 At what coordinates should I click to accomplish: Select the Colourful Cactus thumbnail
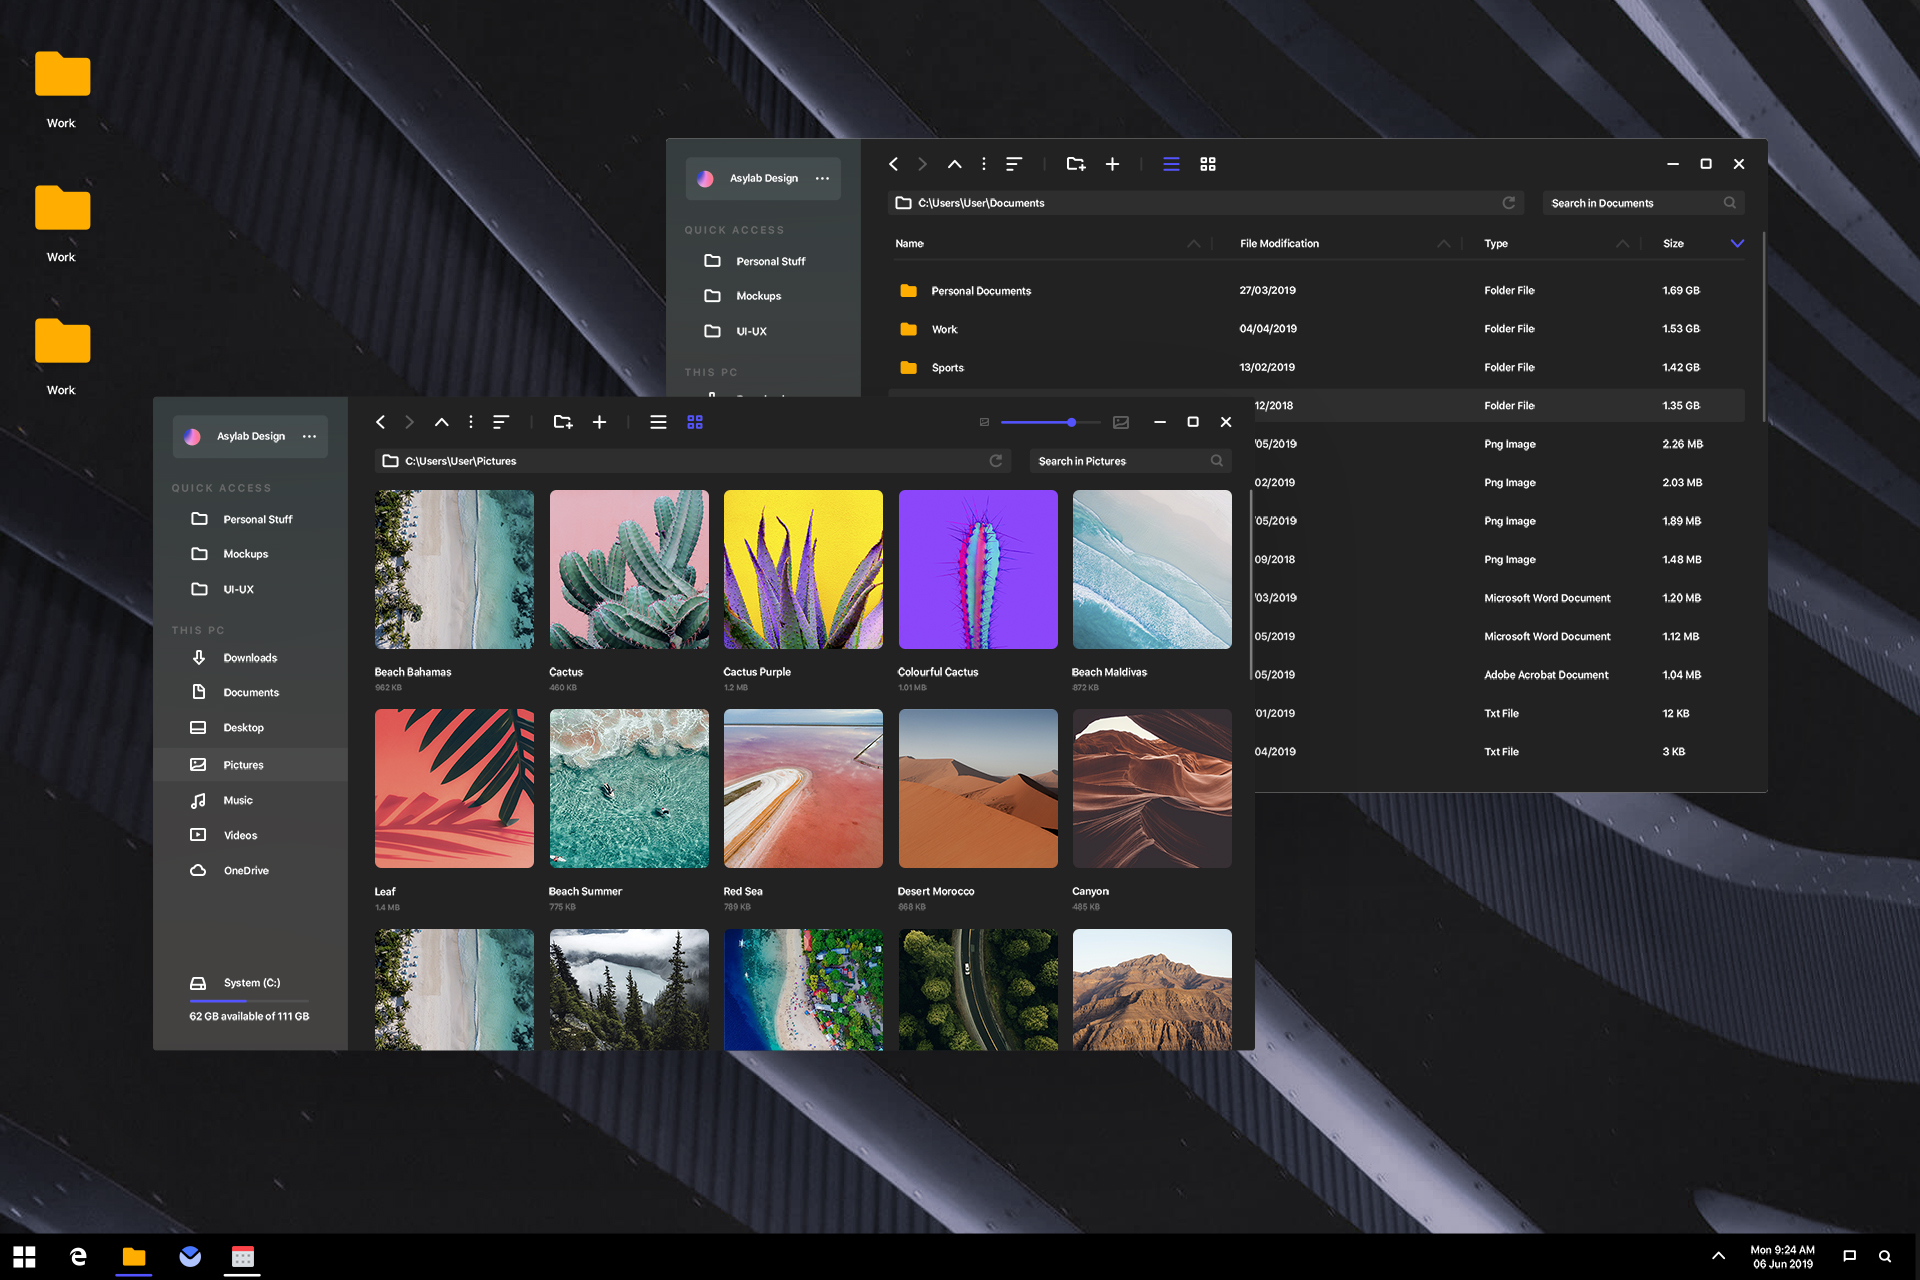click(x=978, y=569)
